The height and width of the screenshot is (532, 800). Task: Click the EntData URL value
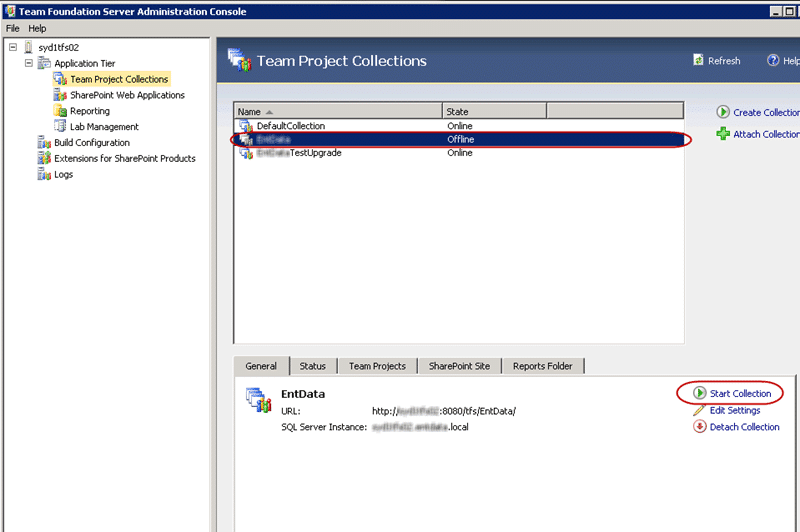[x=444, y=411]
